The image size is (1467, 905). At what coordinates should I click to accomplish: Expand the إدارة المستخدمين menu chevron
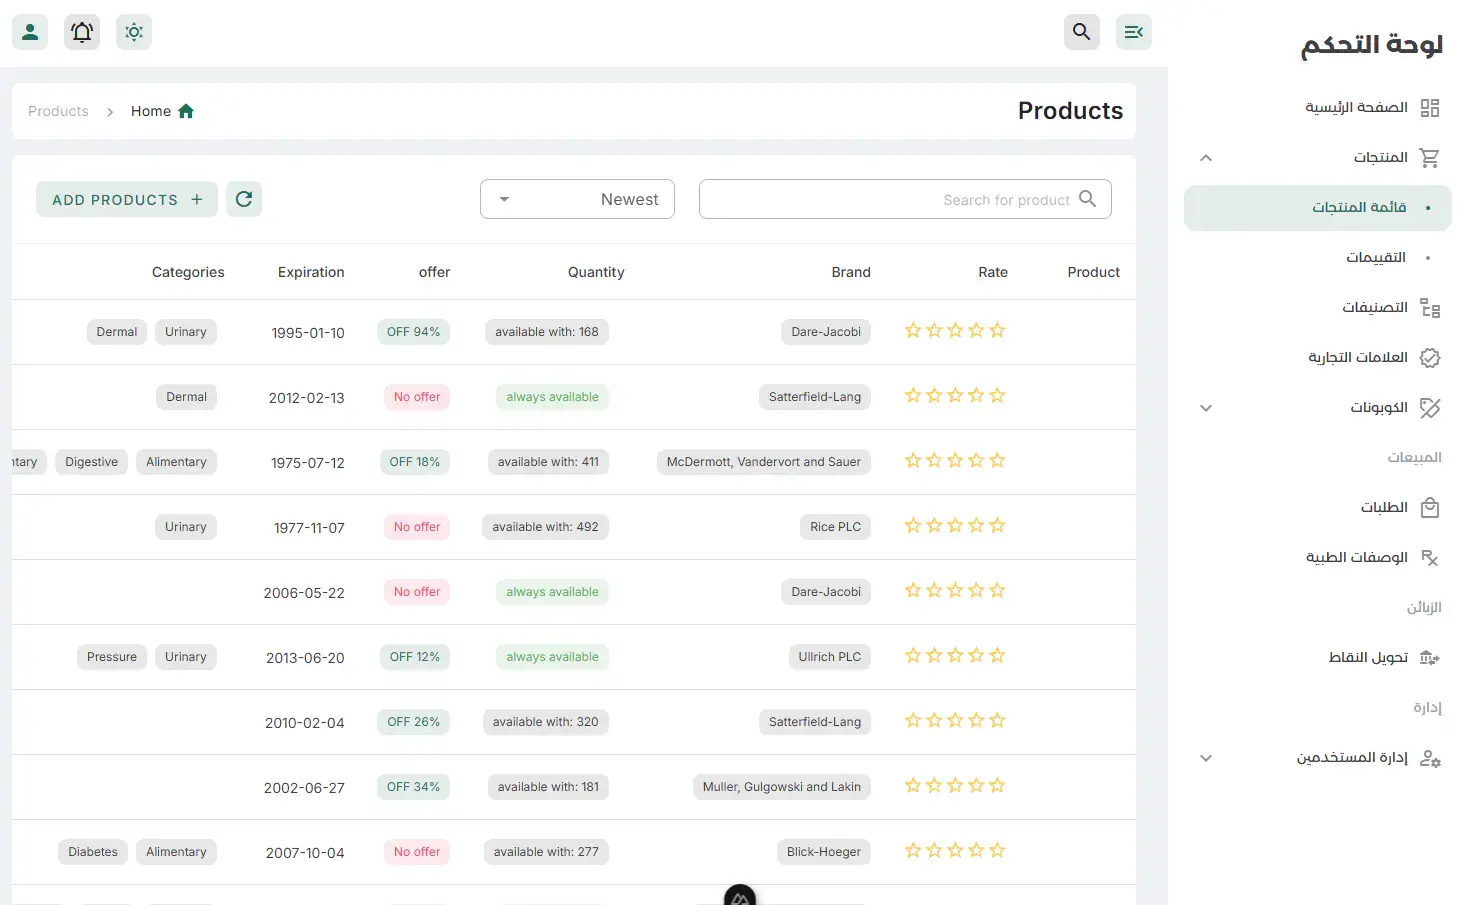1206,758
